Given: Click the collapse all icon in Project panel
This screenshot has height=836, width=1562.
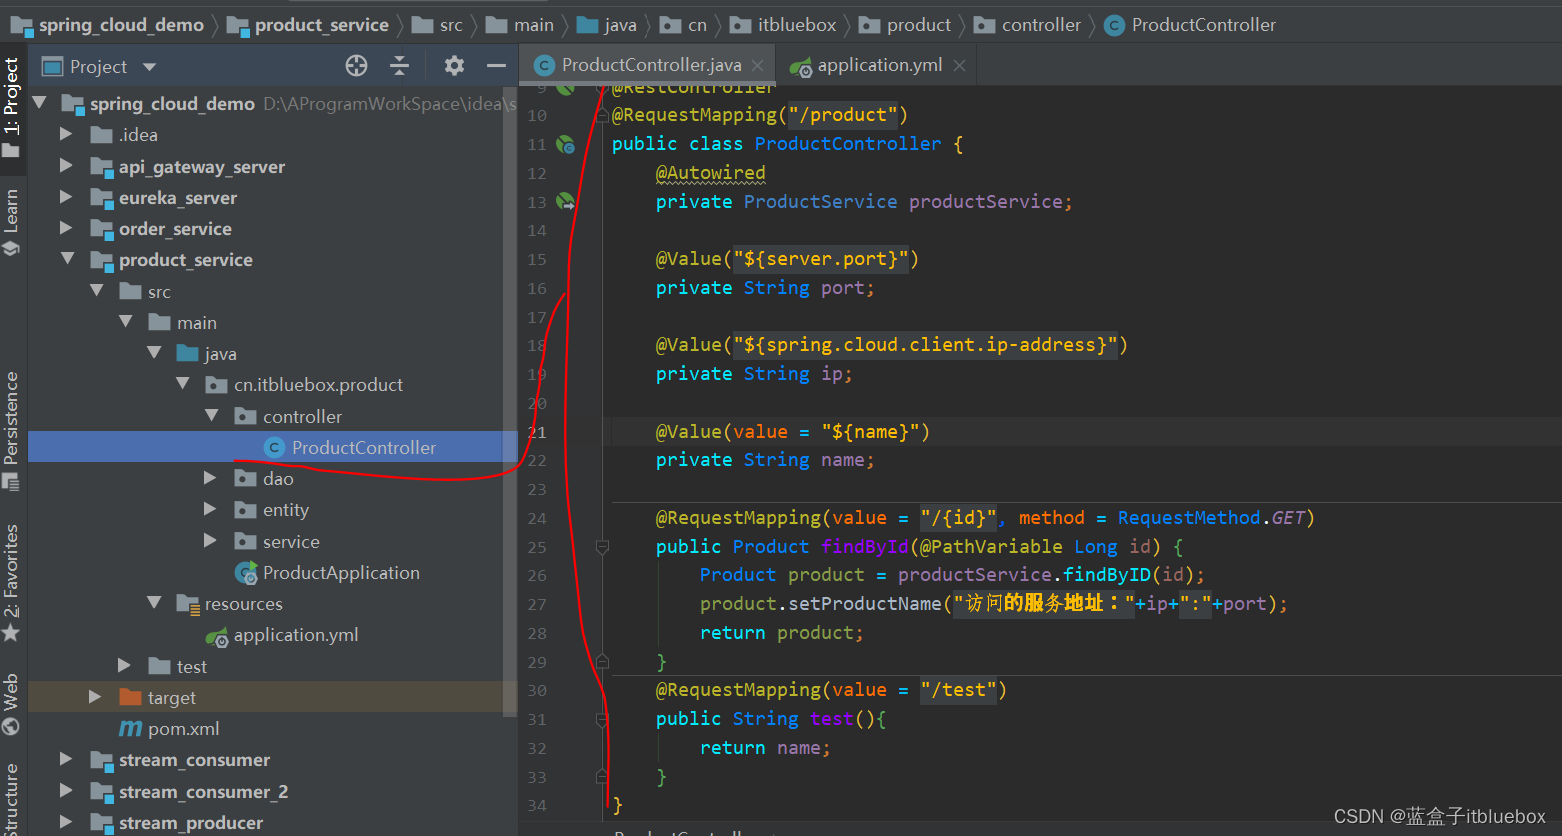Looking at the screenshot, I should tap(399, 66).
